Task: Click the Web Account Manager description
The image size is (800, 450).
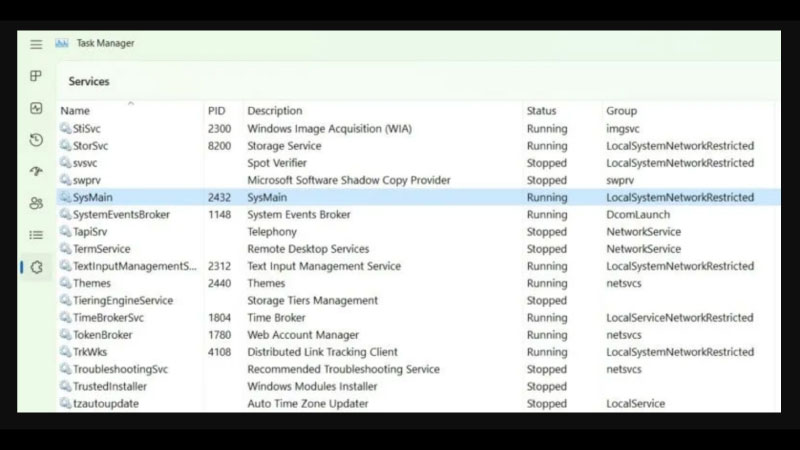Action: pyautogui.click(x=303, y=335)
